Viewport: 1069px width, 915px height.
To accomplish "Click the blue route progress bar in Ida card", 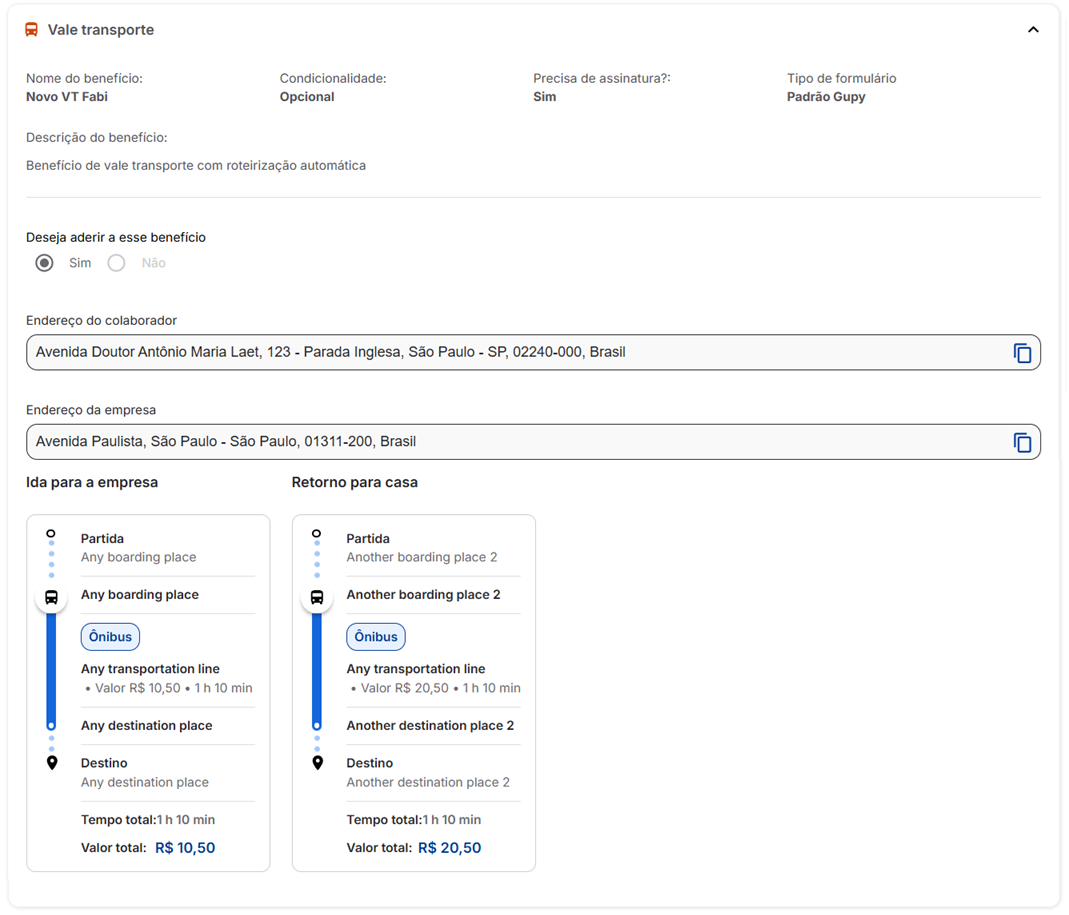I will [x=51, y=665].
